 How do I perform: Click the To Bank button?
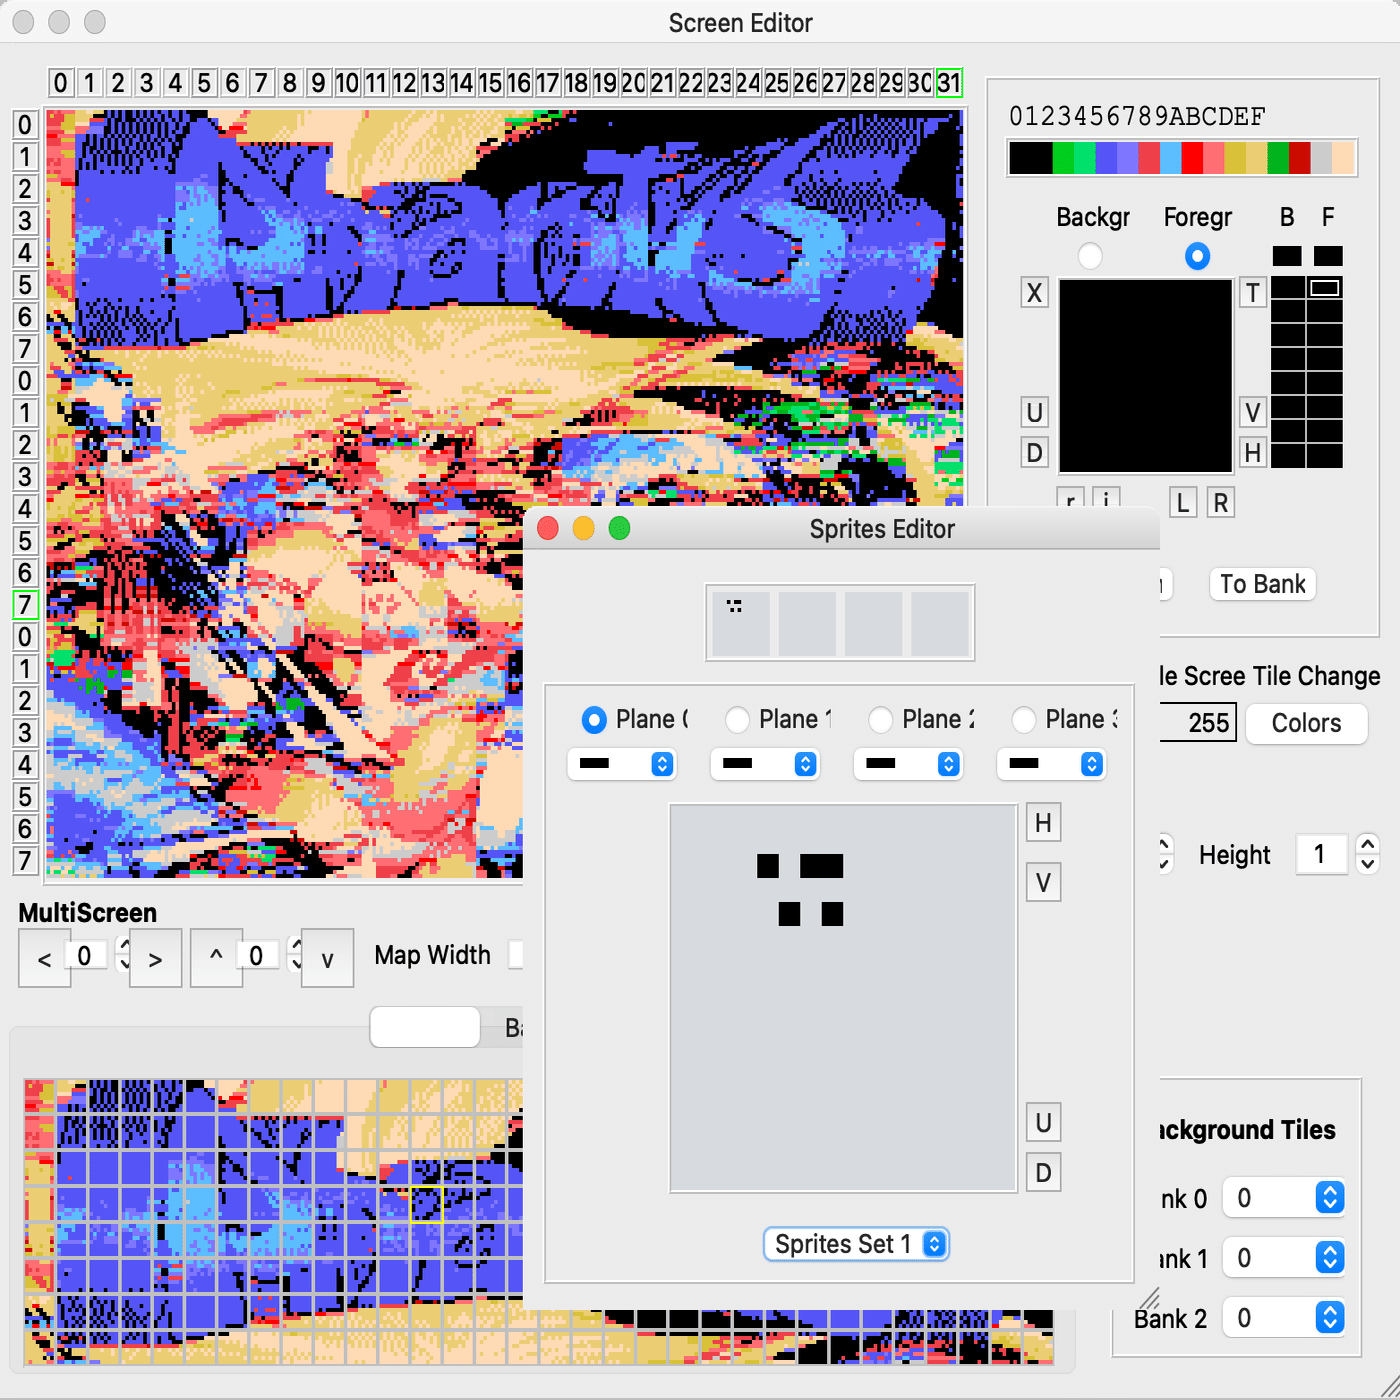pyautogui.click(x=1261, y=584)
